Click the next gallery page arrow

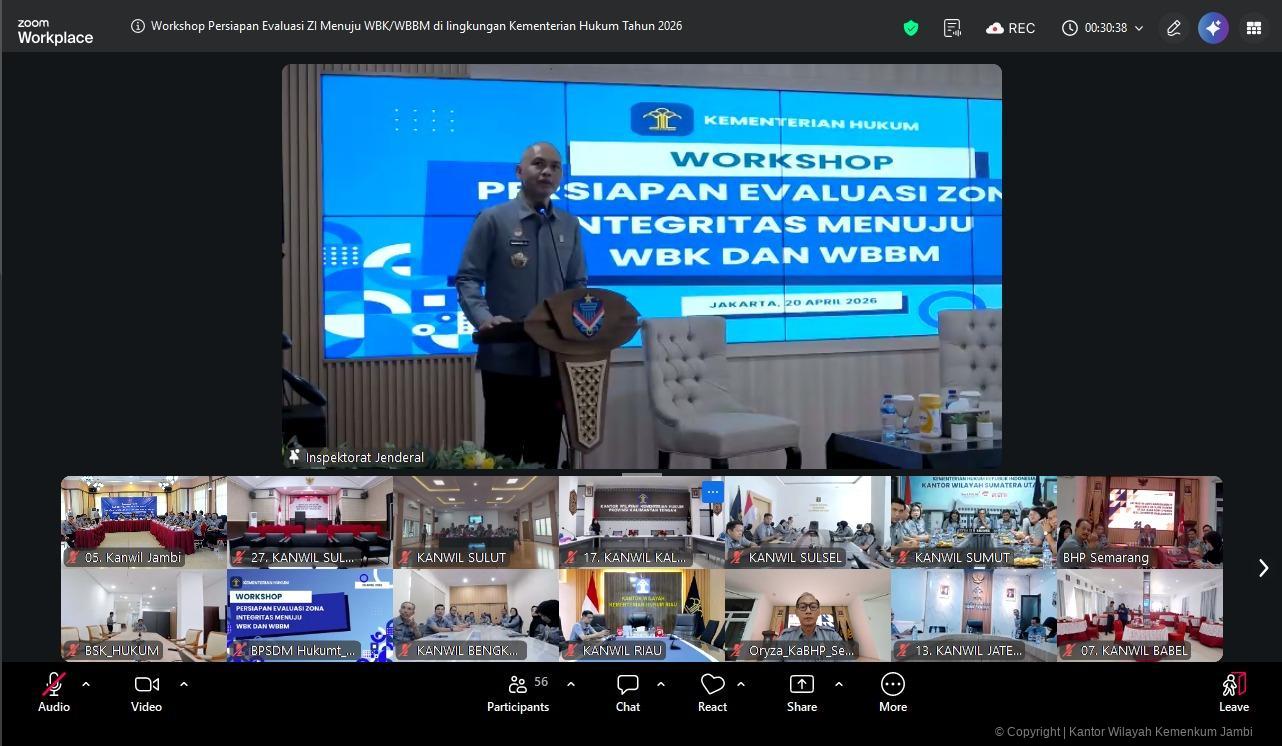(1263, 567)
